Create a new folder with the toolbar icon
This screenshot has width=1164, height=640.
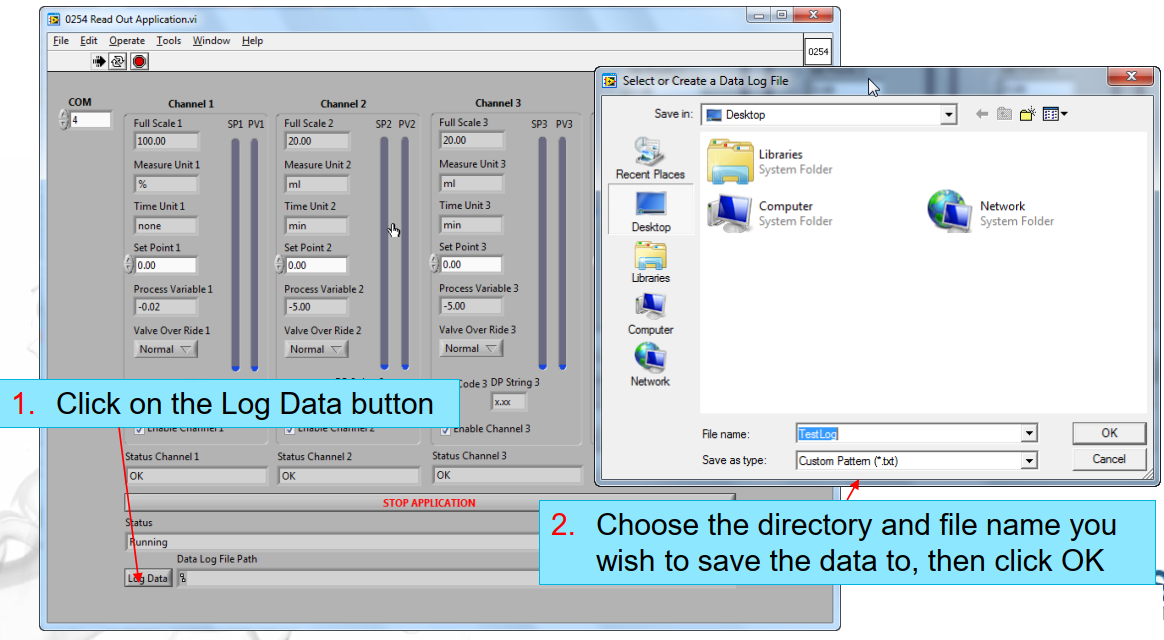(x=1028, y=113)
